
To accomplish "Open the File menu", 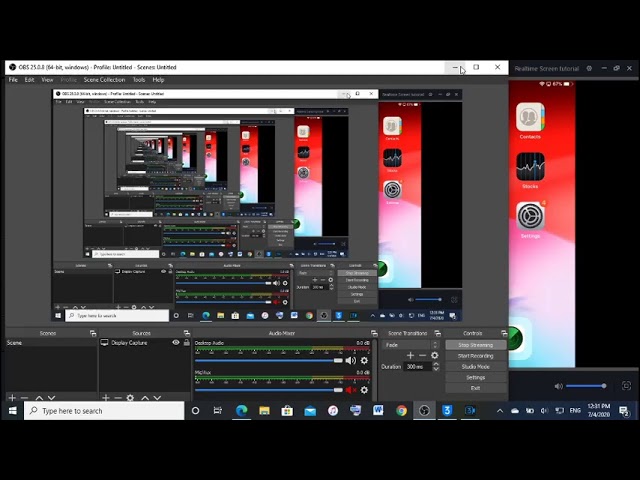I will click(13, 80).
